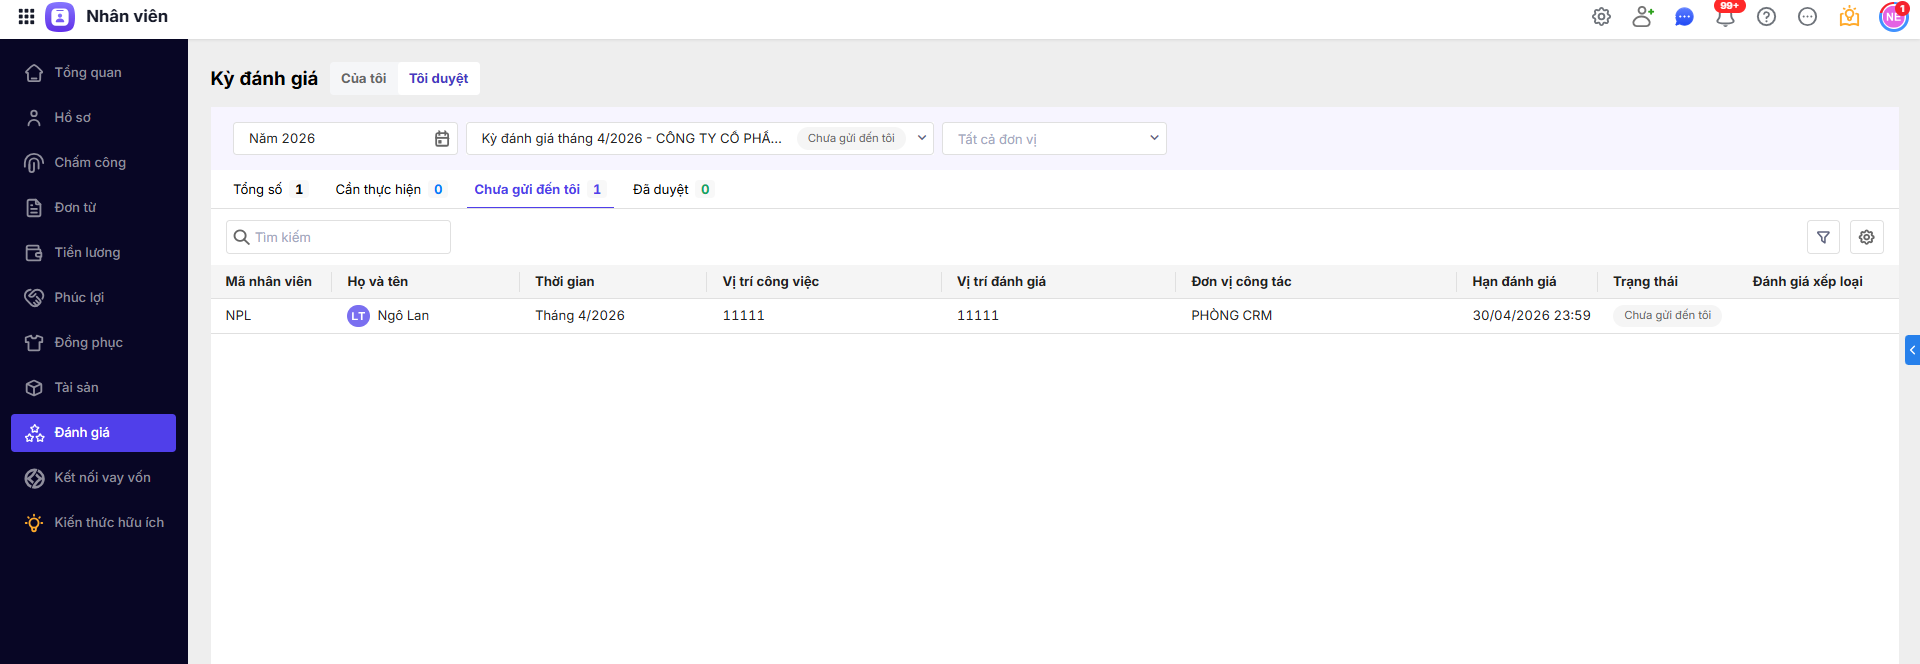Image resolution: width=1920 pixels, height=664 pixels.
Task: Open Tiền lương in sidebar
Action: point(94,252)
